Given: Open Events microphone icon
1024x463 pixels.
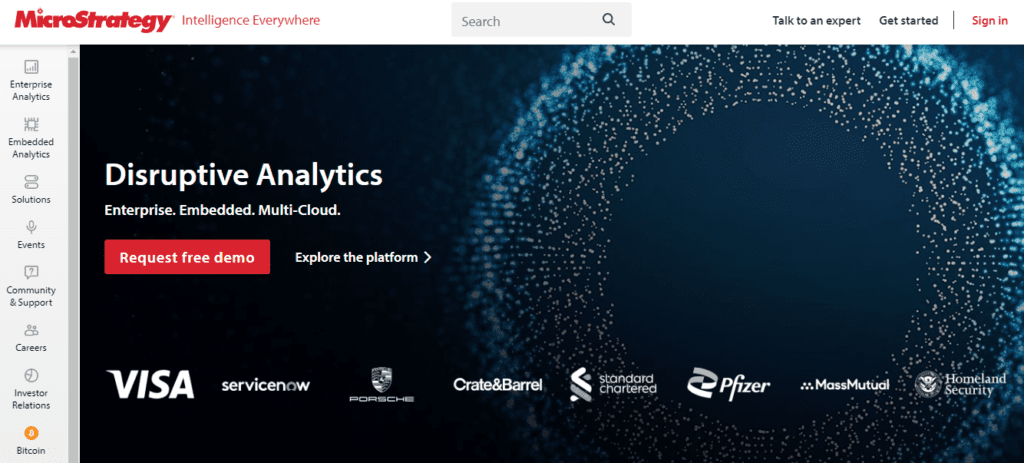Looking at the screenshot, I should 31,227.
